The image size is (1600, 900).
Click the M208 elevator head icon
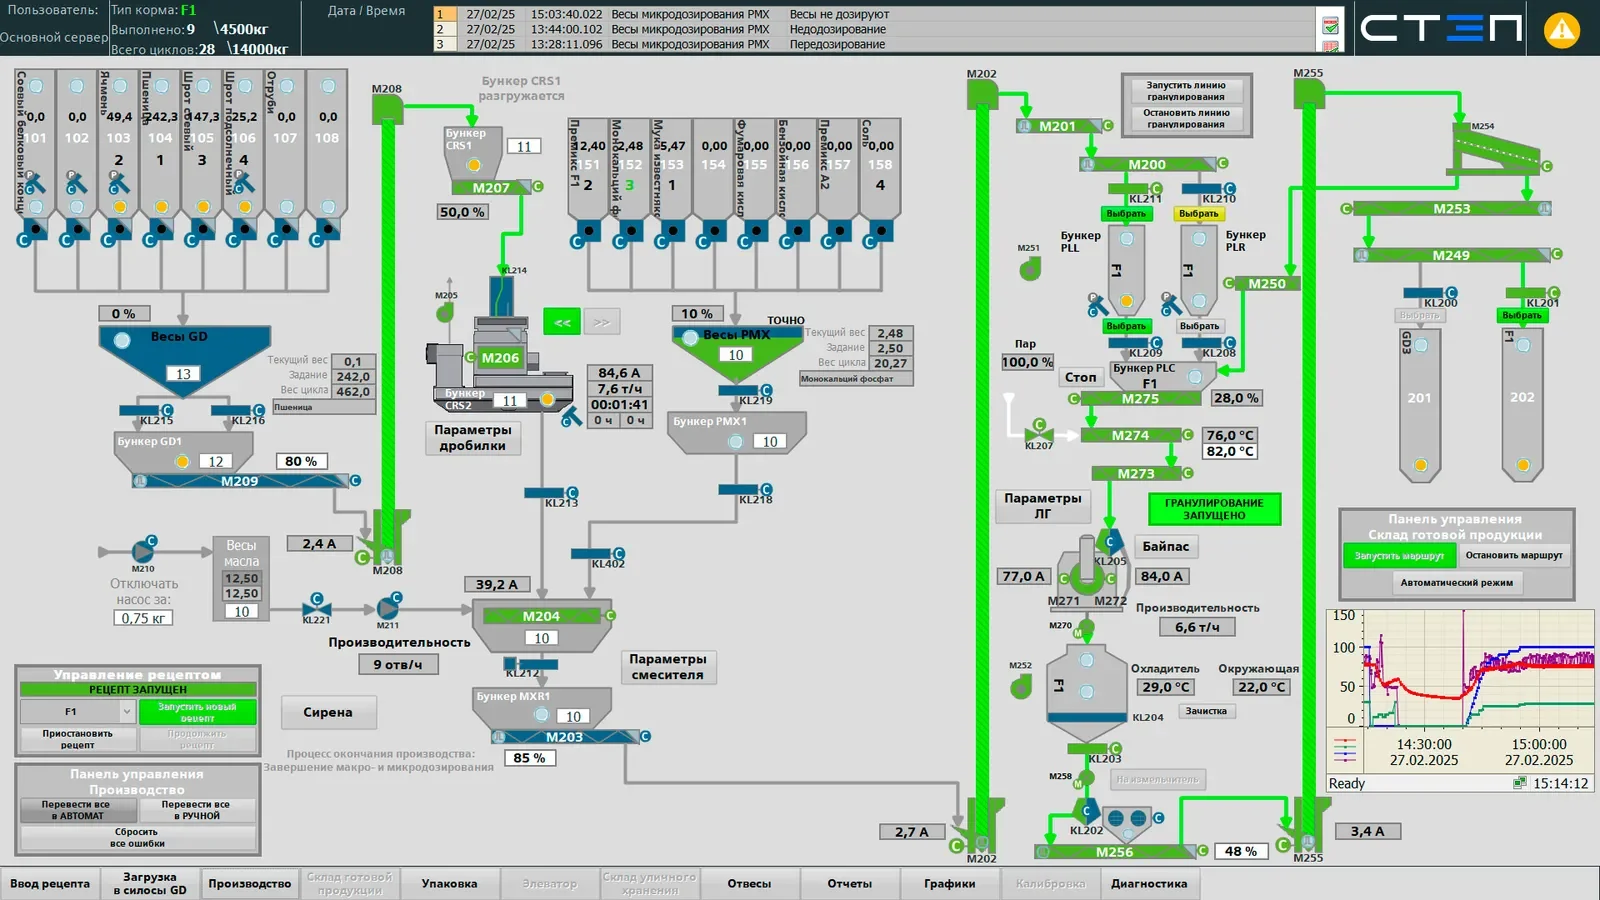click(387, 108)
